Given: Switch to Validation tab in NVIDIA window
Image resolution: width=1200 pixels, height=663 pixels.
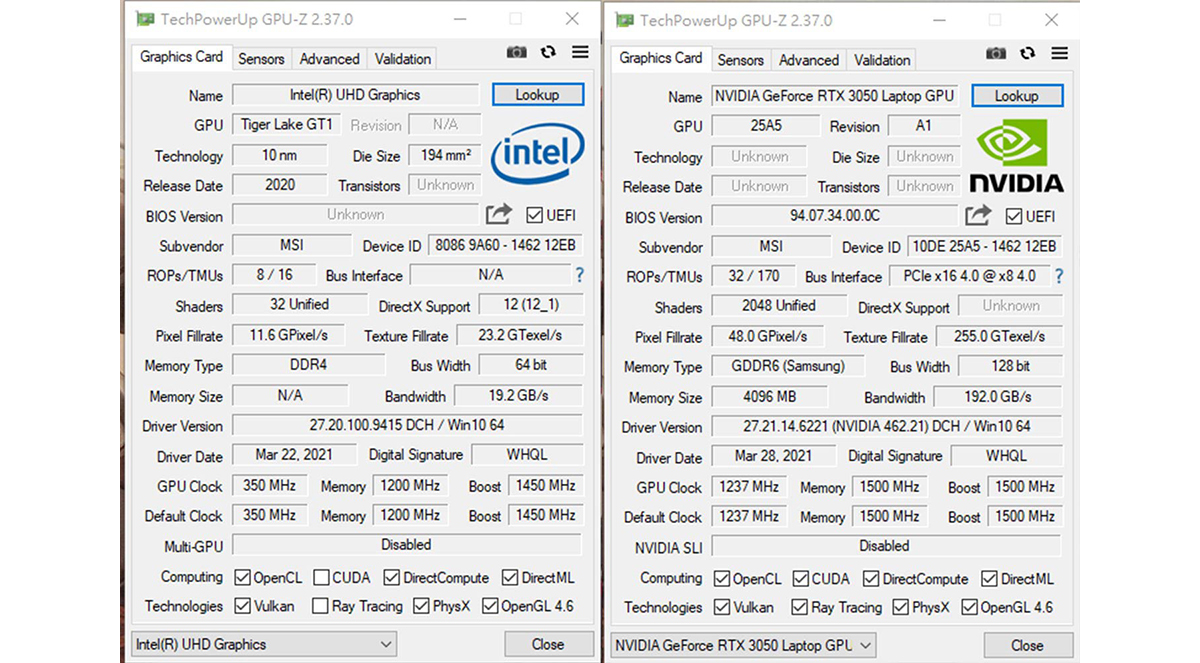Looking at the screenshot, I should tap(882, 60).
